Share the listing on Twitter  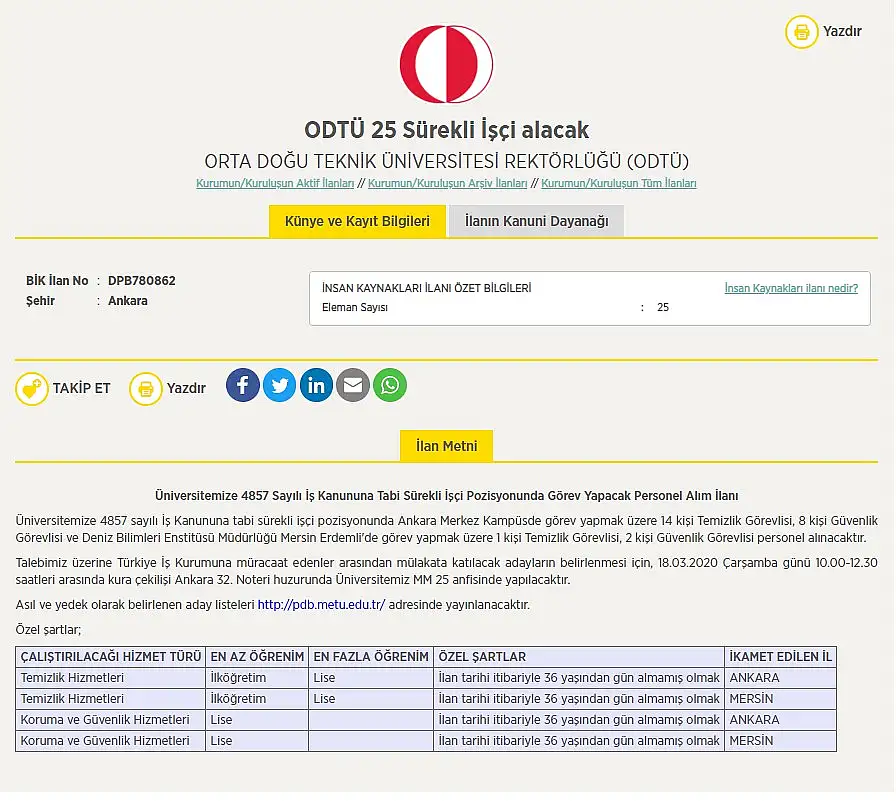(279, 385)
